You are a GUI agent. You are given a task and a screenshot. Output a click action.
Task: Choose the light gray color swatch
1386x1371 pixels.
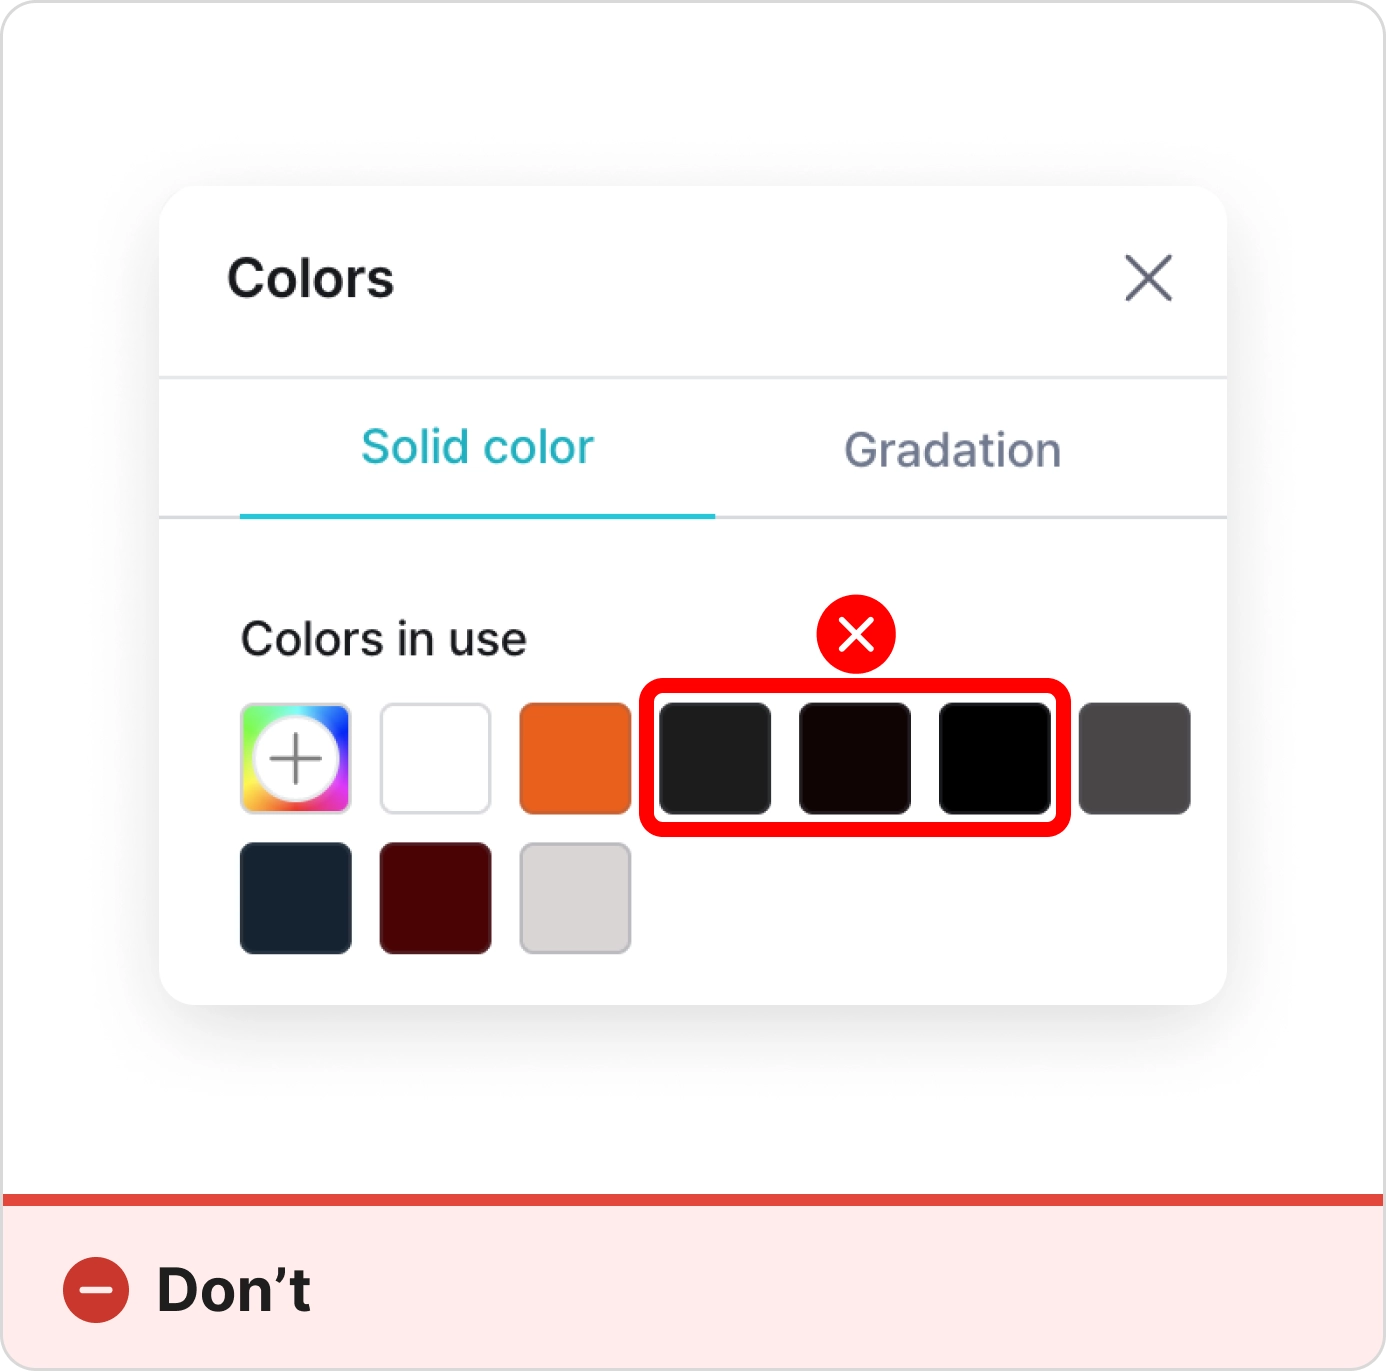click(575, 898)
